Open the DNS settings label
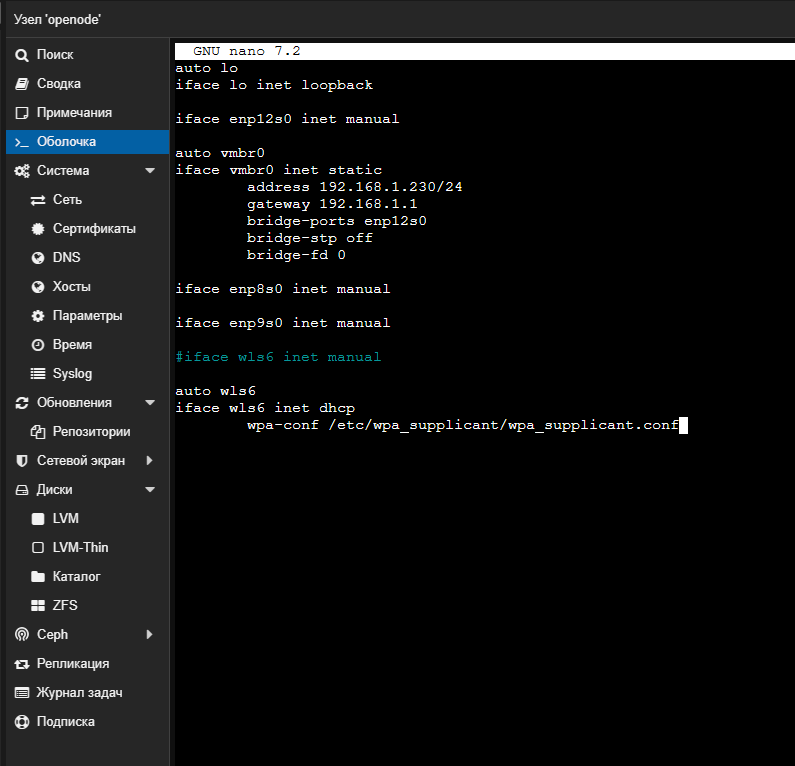Screen dimensions: 795x766 [66, 258]
